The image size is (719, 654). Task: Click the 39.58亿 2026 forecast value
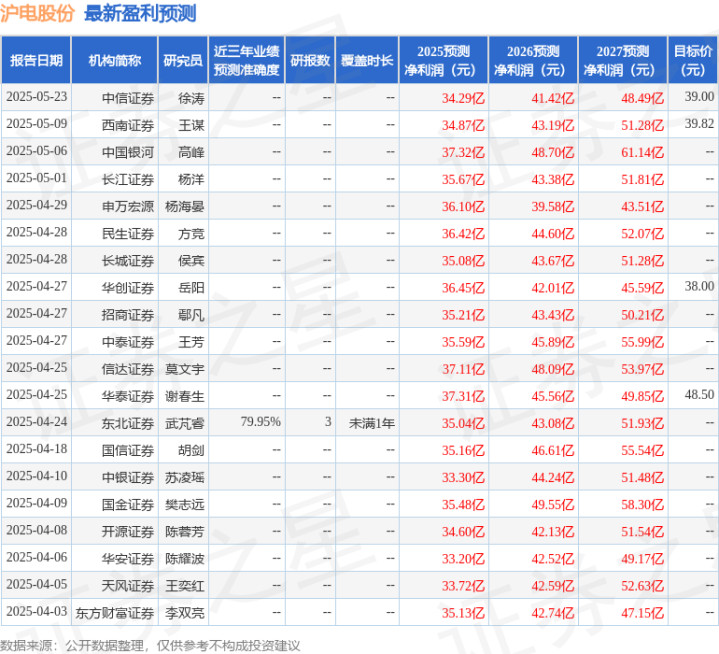[553, 206]
